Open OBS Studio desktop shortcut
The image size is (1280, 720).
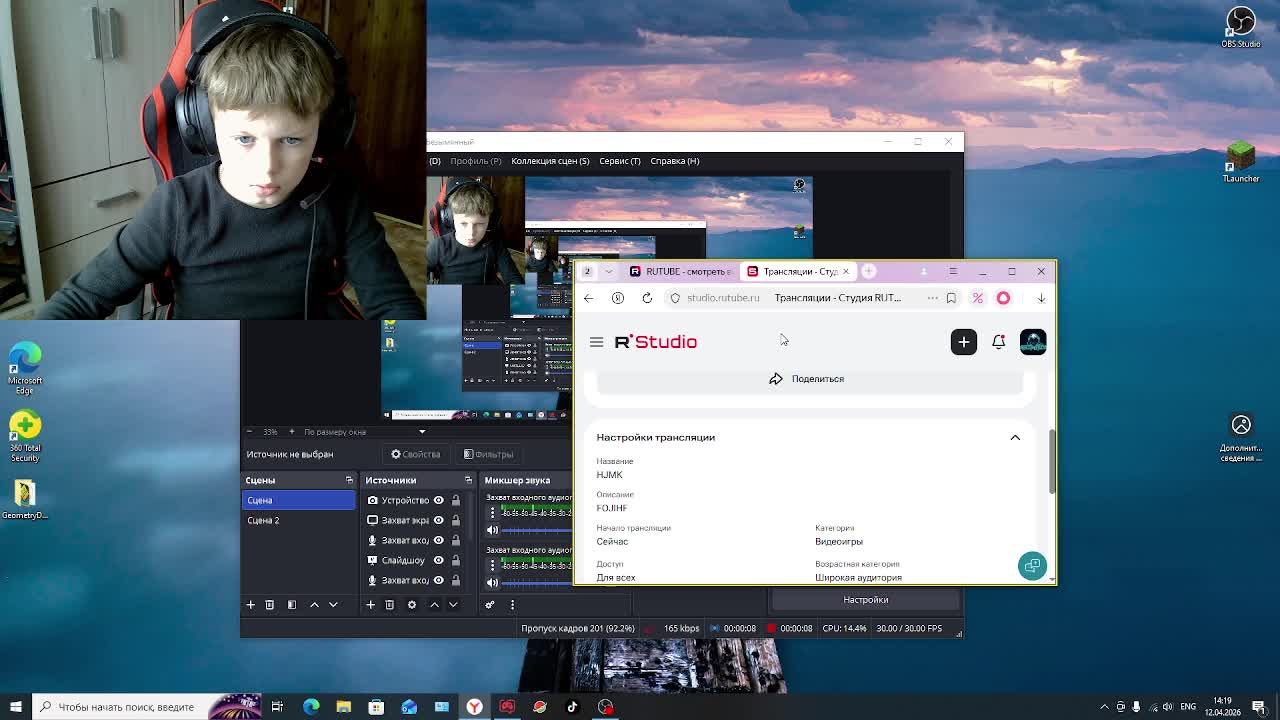click(1241, 27)
